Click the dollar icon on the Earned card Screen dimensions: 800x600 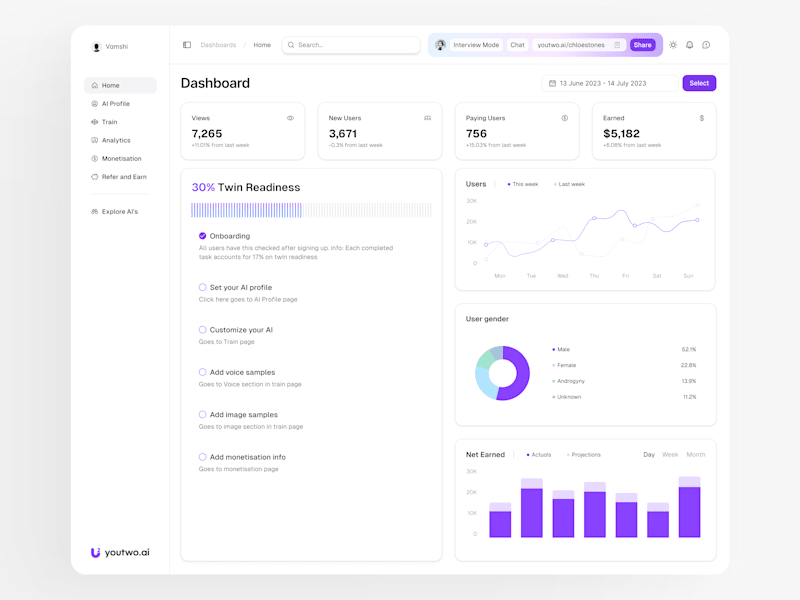(702, 118)
